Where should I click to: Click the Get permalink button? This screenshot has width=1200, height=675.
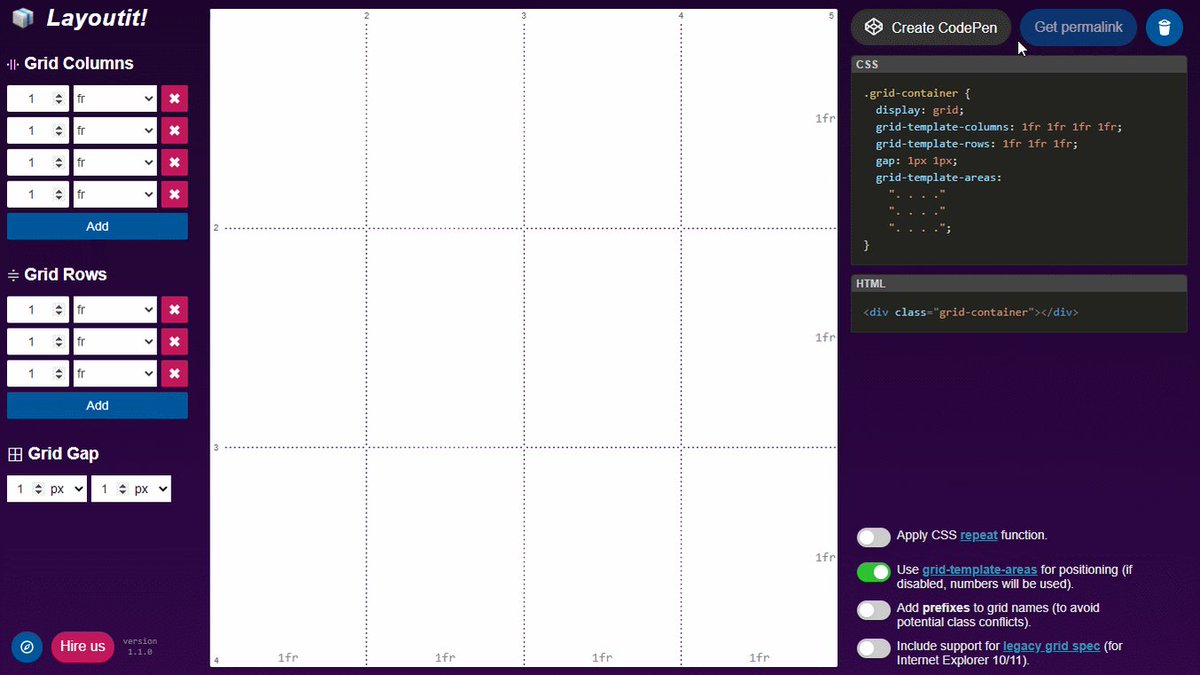click(1078, 27)
